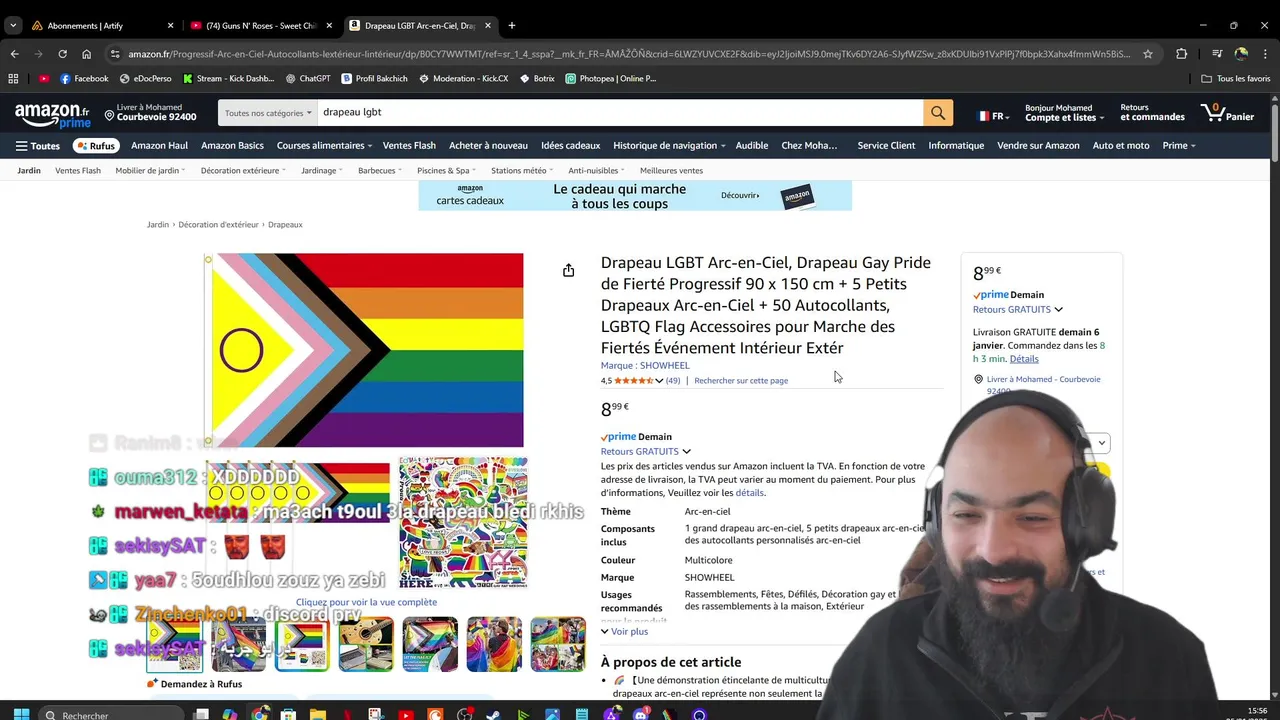Click Retours et commandes

coord(1152,113)
